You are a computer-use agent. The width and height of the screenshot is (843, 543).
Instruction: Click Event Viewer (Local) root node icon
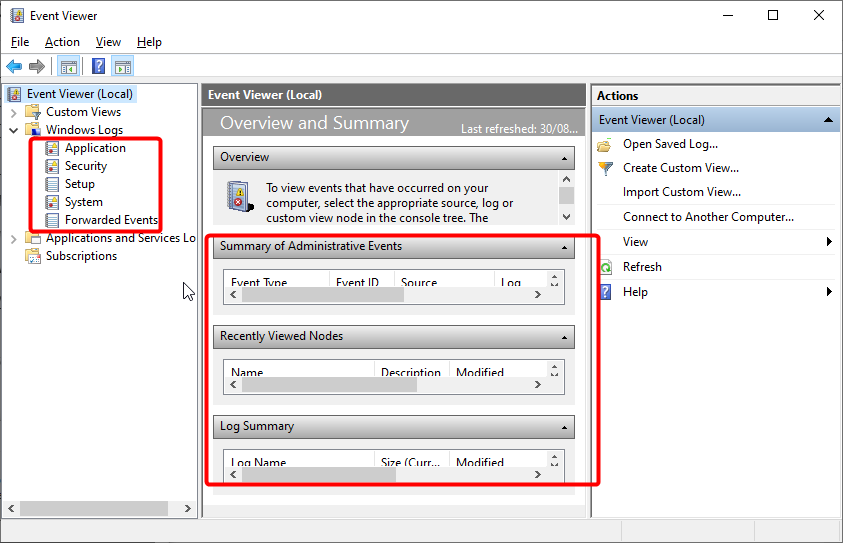pyautogui.click(x=15, y=94)
